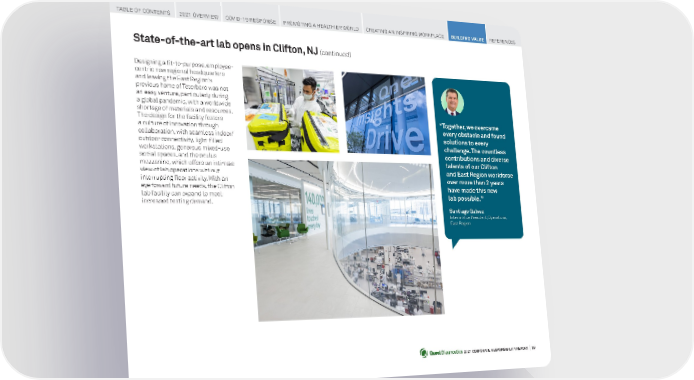The image size is (694, 380).
Task: Open the Creating an Inspiring Workplace tab
Action: tap(405, 32)
